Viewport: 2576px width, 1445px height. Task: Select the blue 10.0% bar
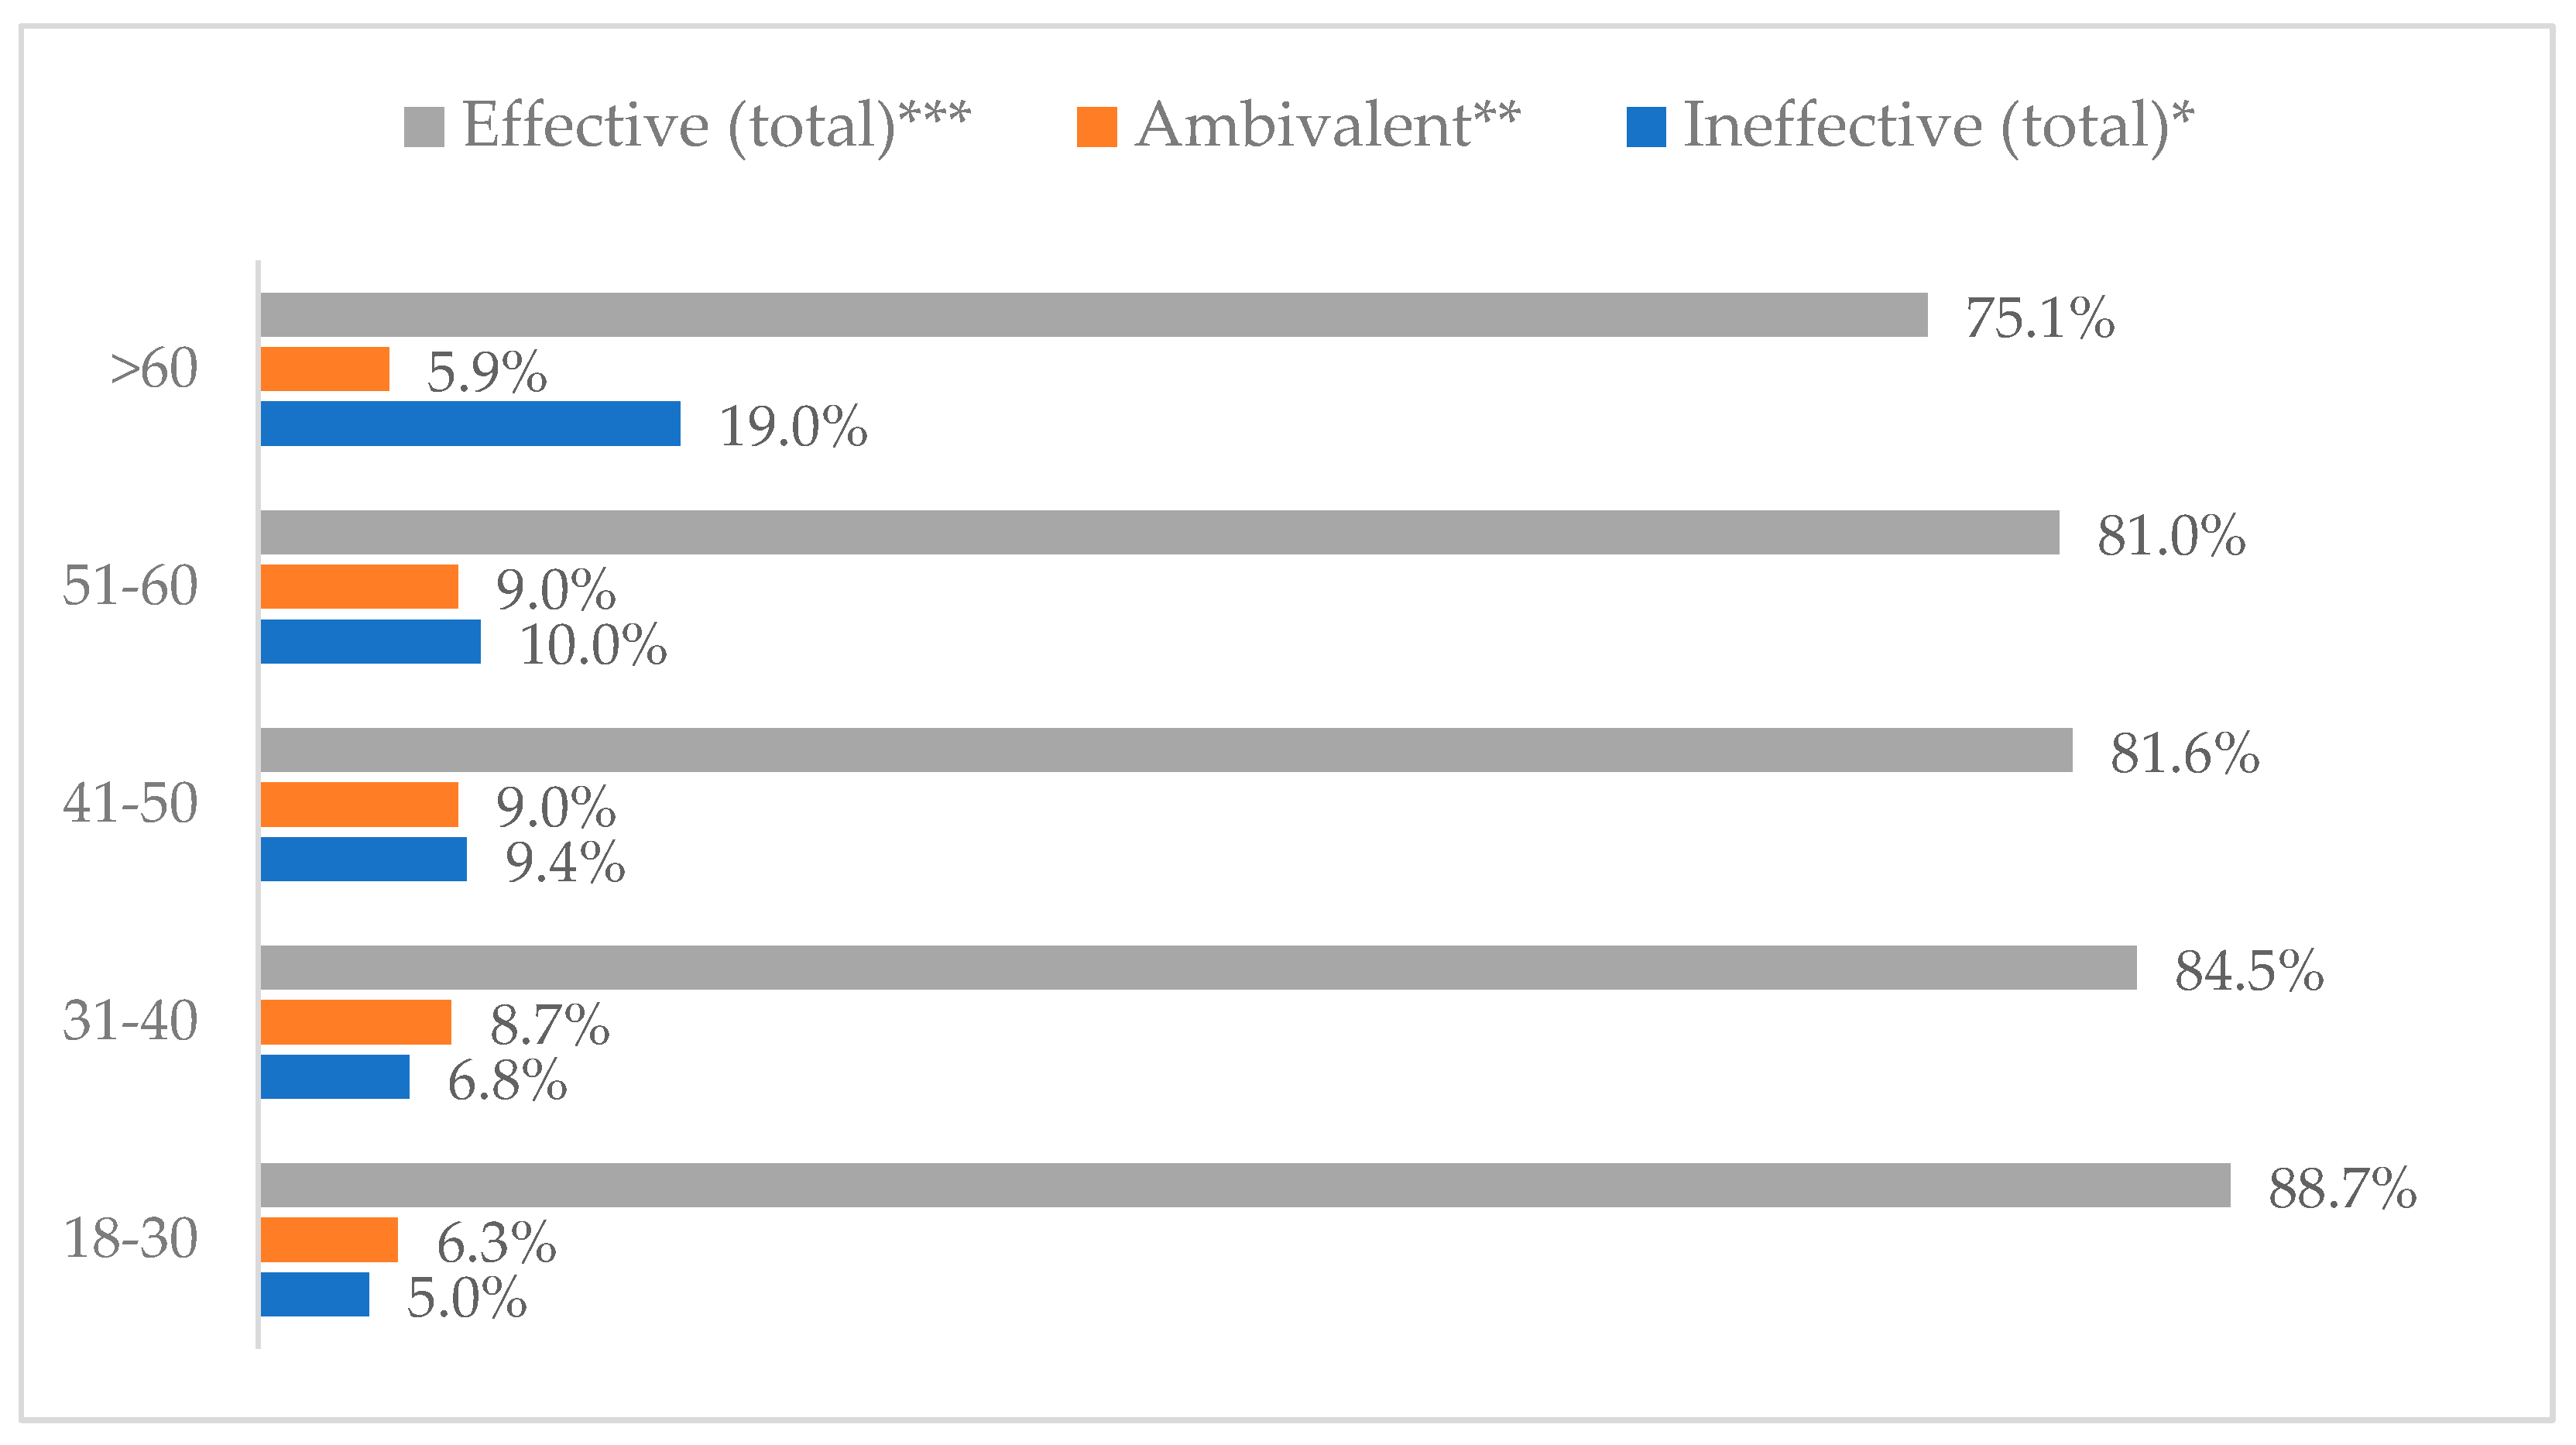(370, 642)
